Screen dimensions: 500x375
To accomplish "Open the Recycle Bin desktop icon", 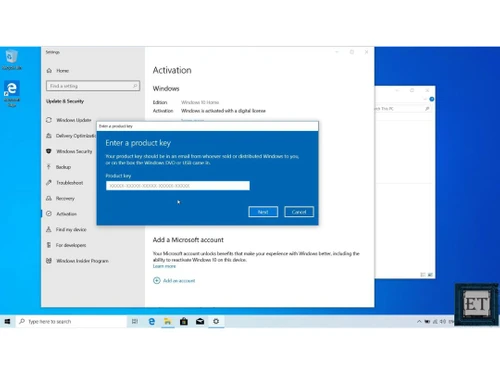I will point(12,60).
